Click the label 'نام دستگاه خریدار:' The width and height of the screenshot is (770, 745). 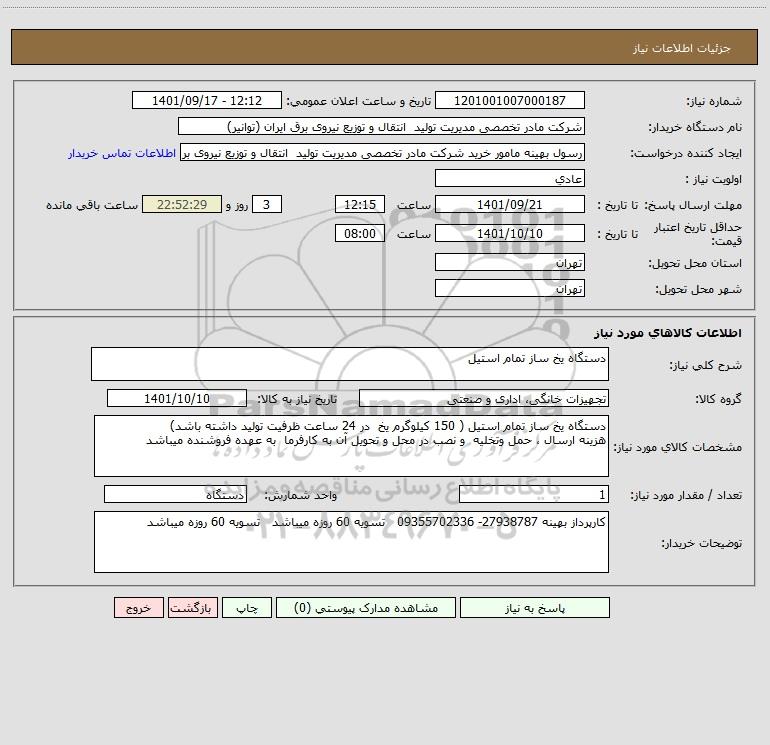[695, 127]
